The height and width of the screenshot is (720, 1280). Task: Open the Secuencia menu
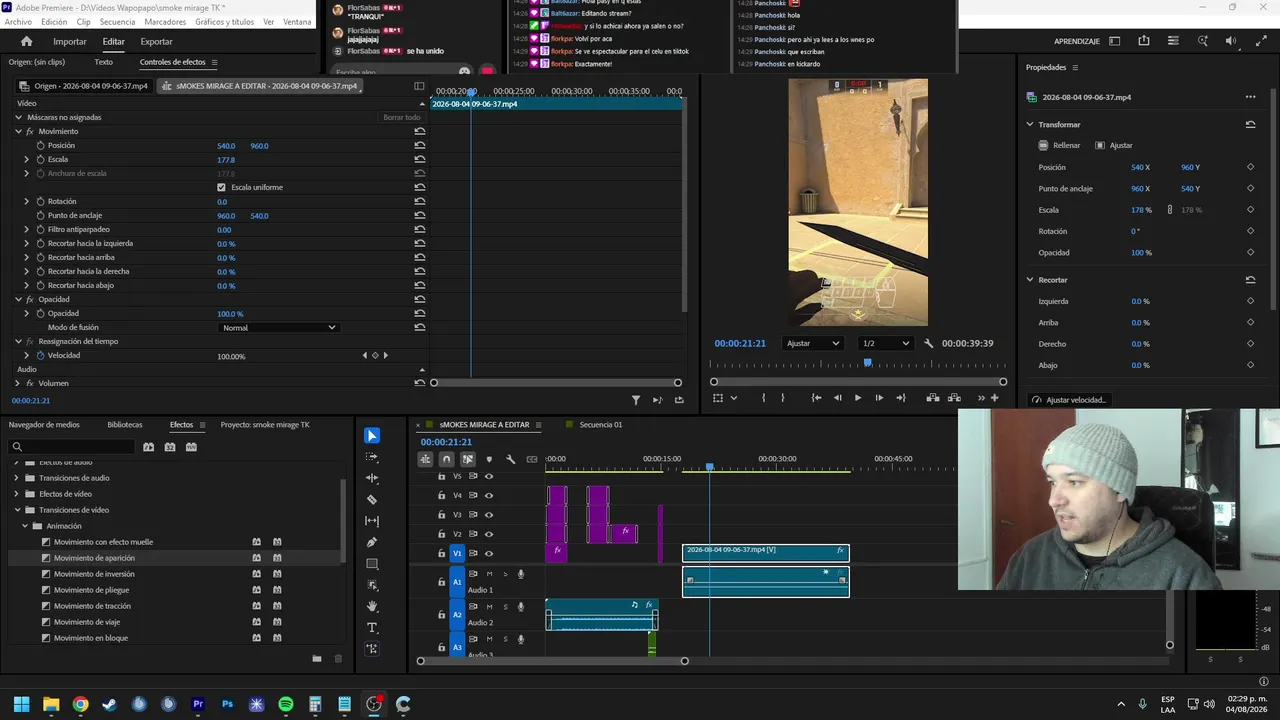[117, 21]
